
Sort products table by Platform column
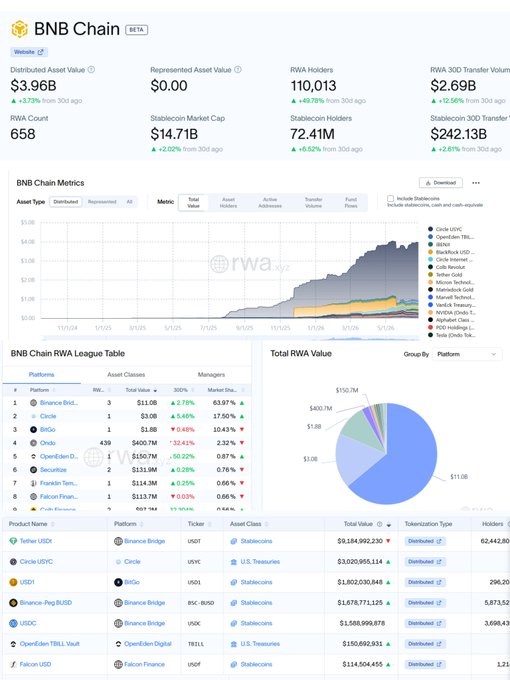pyautogui.click(x=128, y=524)
